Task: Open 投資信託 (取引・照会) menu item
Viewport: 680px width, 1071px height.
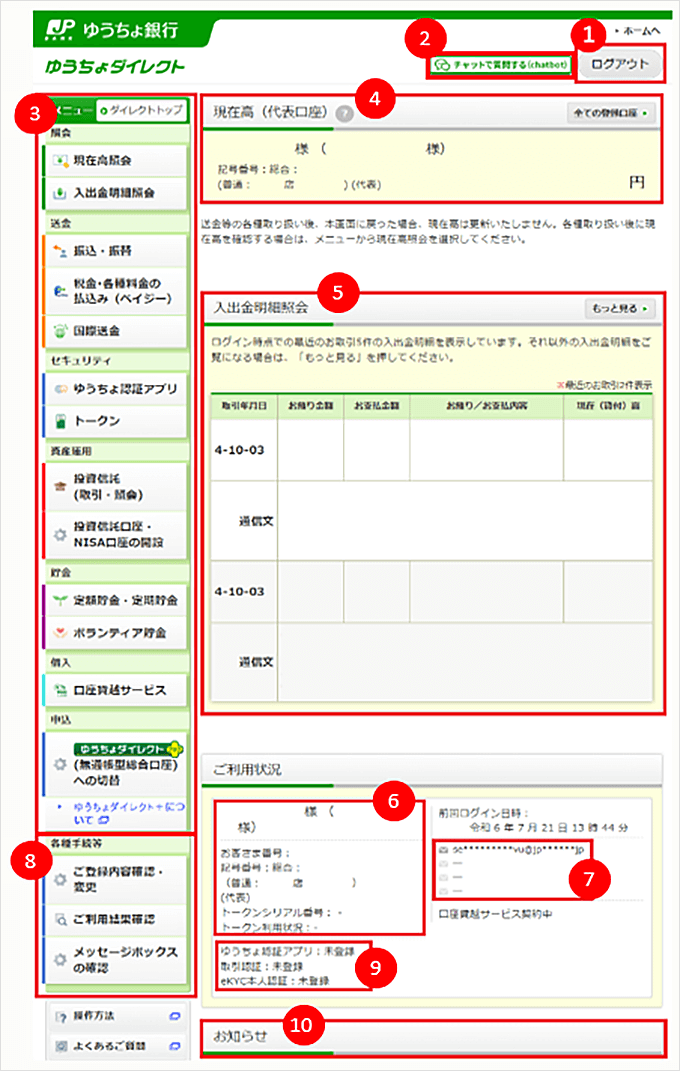Action: coord(115,486)
